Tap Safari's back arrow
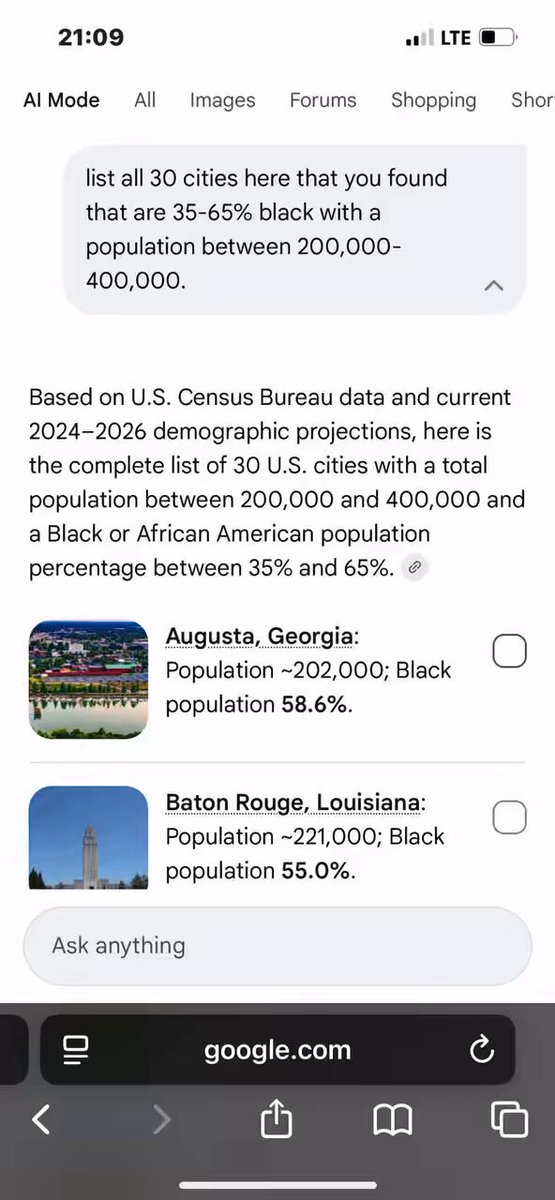 [x=41, y=1119]
